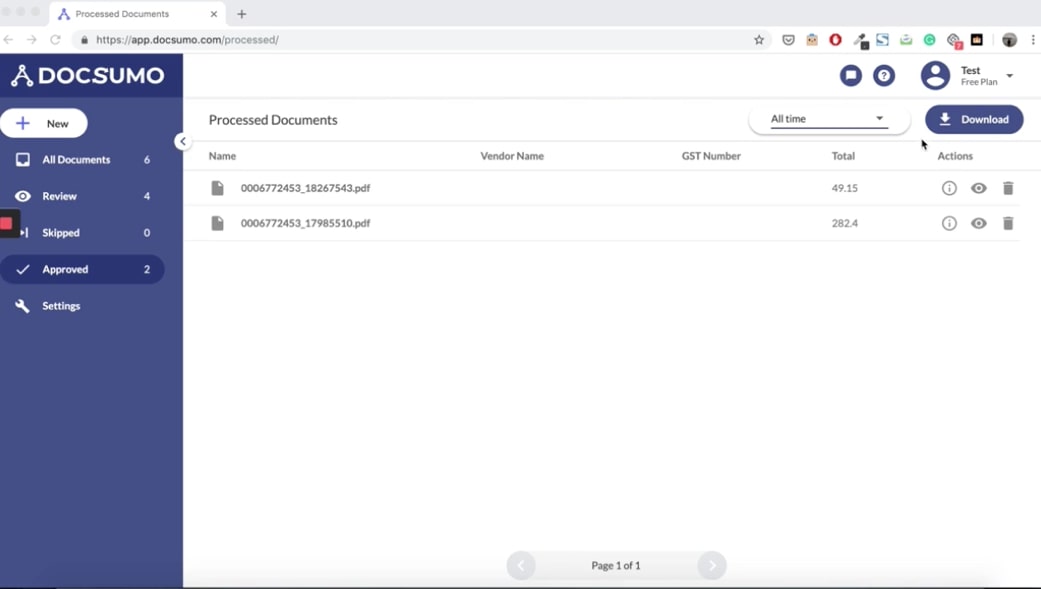This screenshot has height=589, width=1041.
Task: Click the info icon for 0006772453_18267543.pdf
Action: pos(948,188)
